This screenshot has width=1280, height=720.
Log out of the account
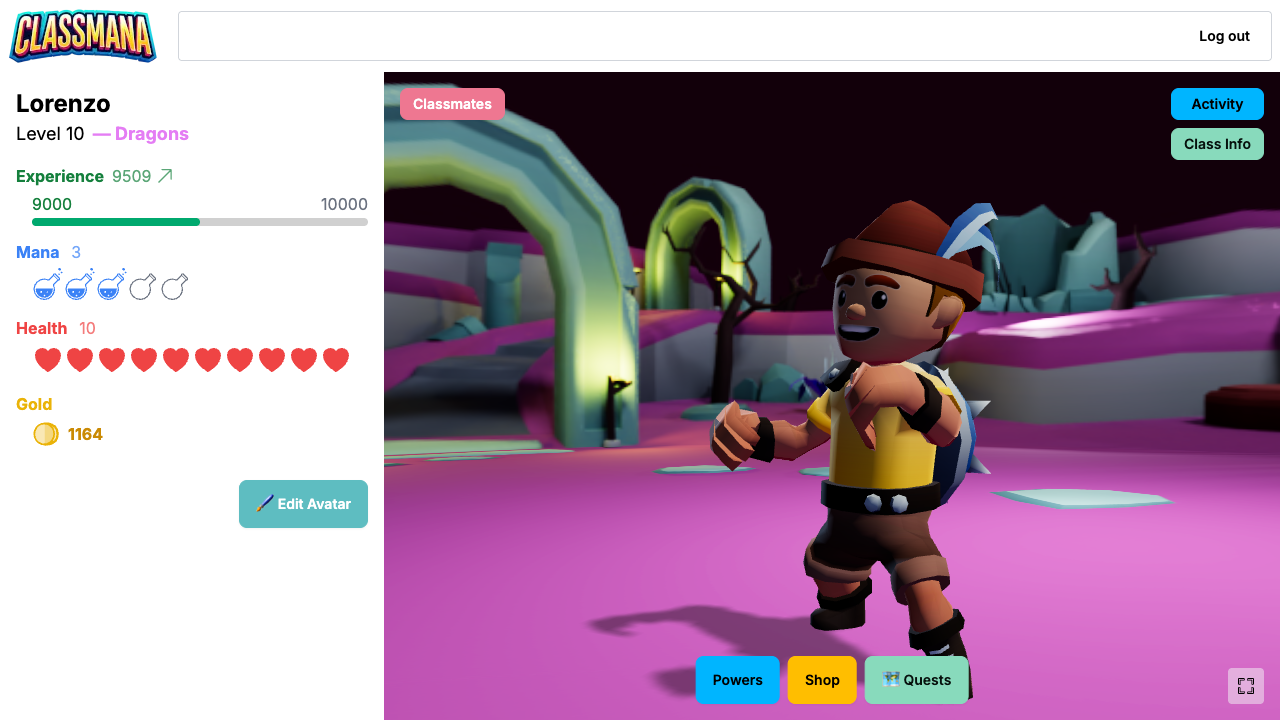pyautogui.click(x=1224, y=36)
